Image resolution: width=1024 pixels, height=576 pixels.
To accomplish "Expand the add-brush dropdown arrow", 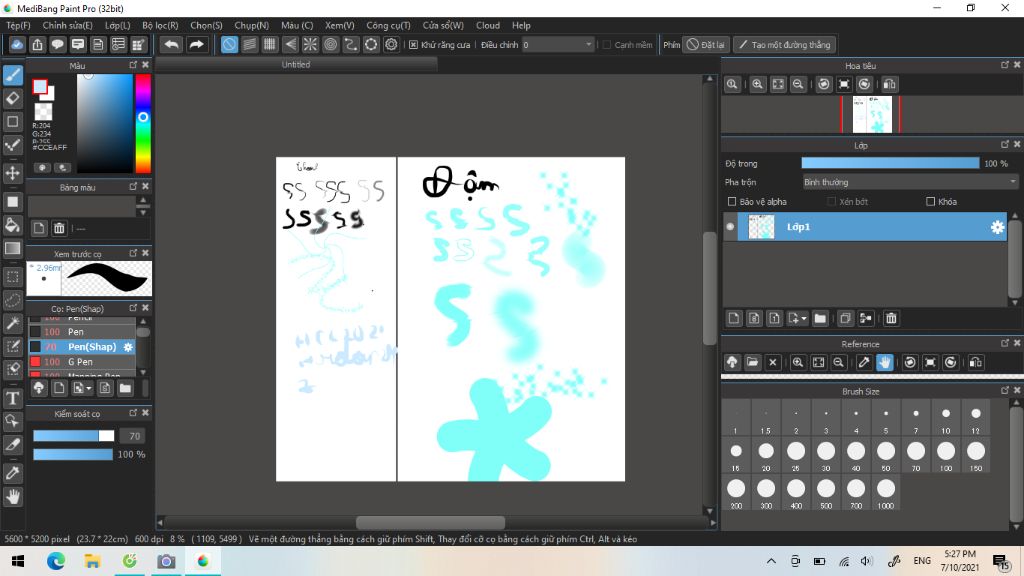I will 89,389.
